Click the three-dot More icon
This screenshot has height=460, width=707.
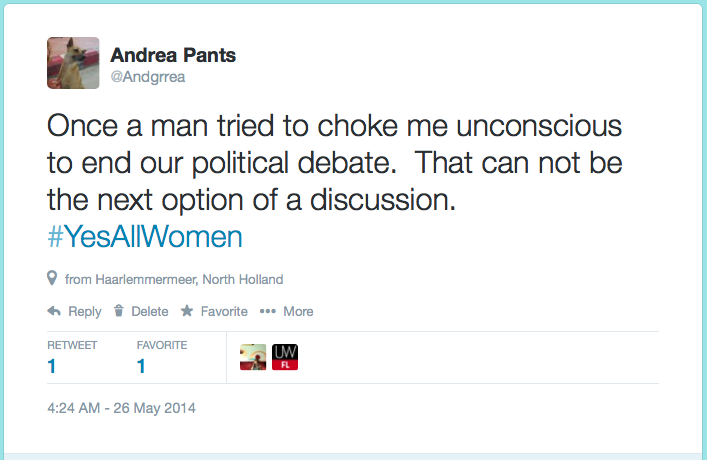coord(267,311)
